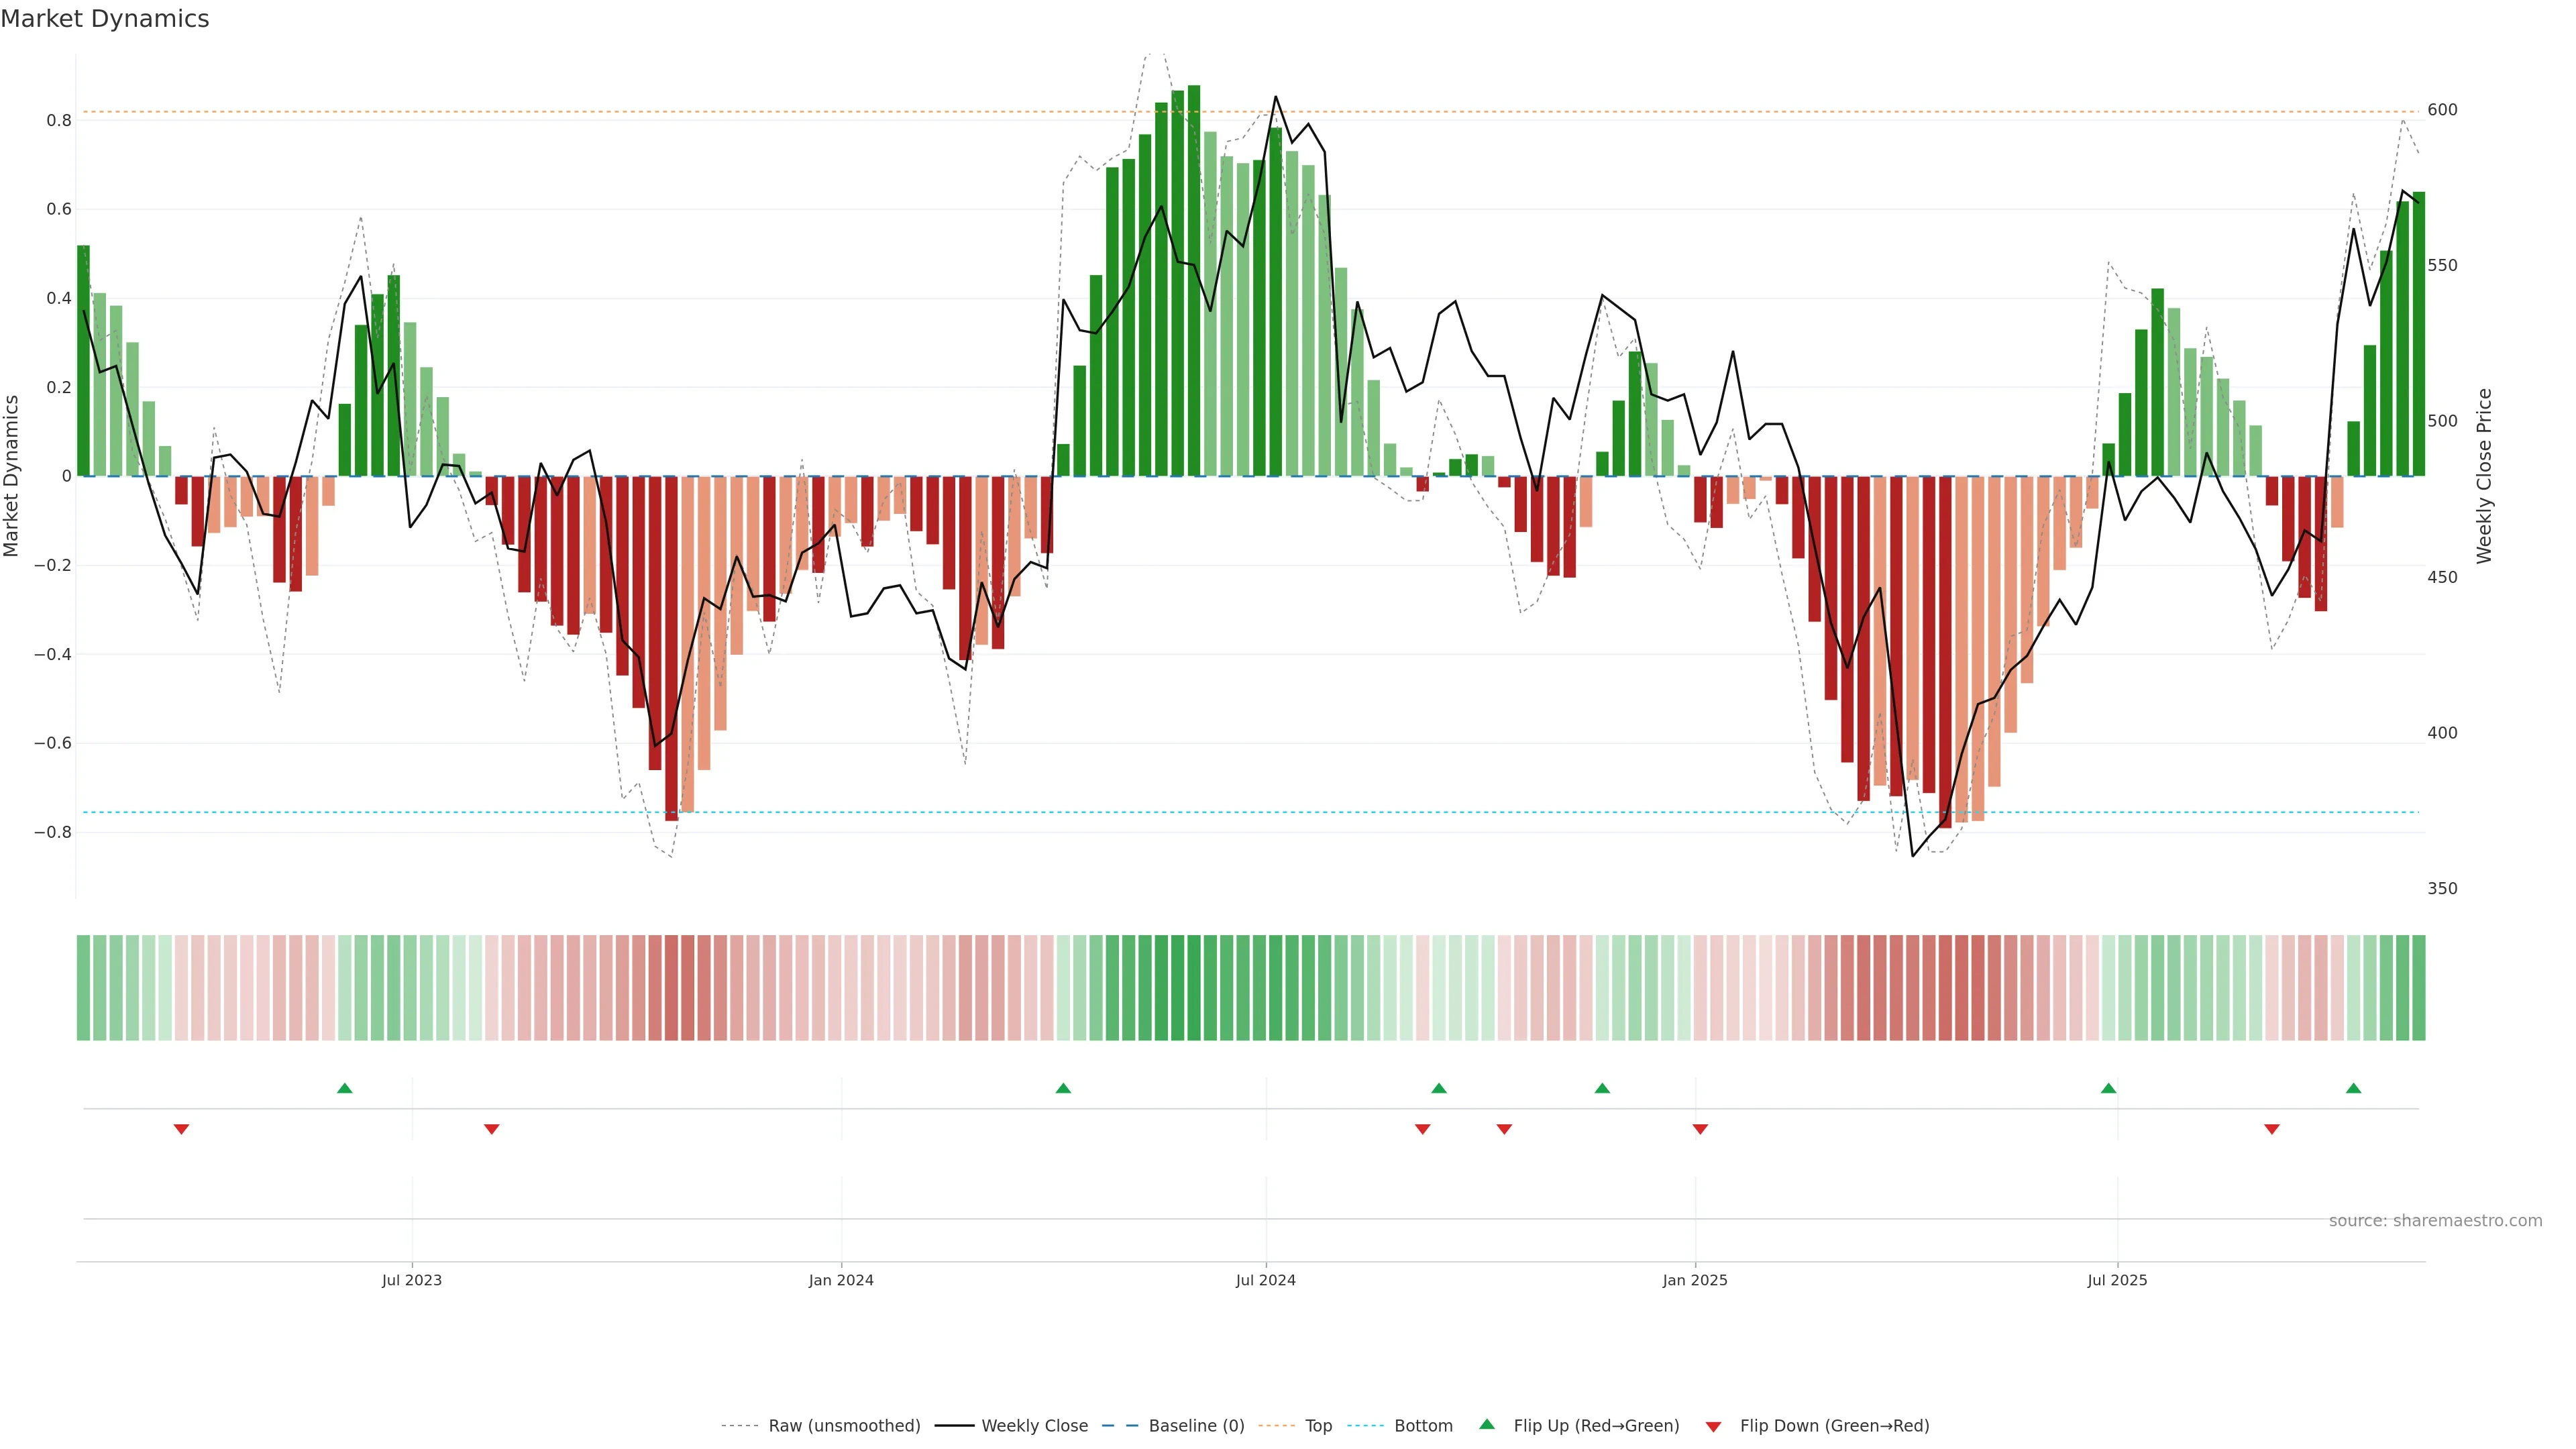The image size is (2576, 1449).
Task: Click the Market Dynamics chart title at top
Action: (105, 19)
